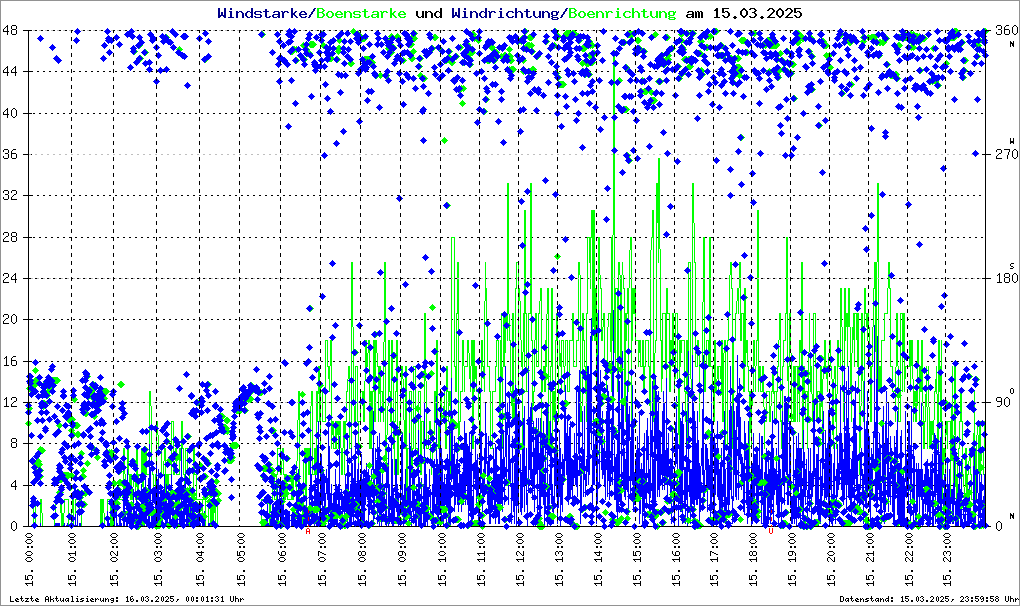Click green 'Boenstarke' in the title
The height and width of the screenshot is (606, 1020).
tap(361, 13)
